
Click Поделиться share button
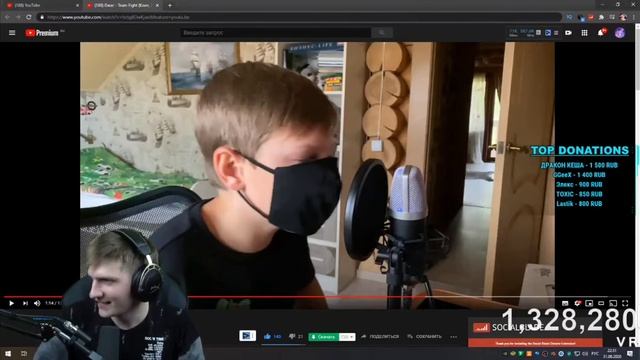point(380,337)
